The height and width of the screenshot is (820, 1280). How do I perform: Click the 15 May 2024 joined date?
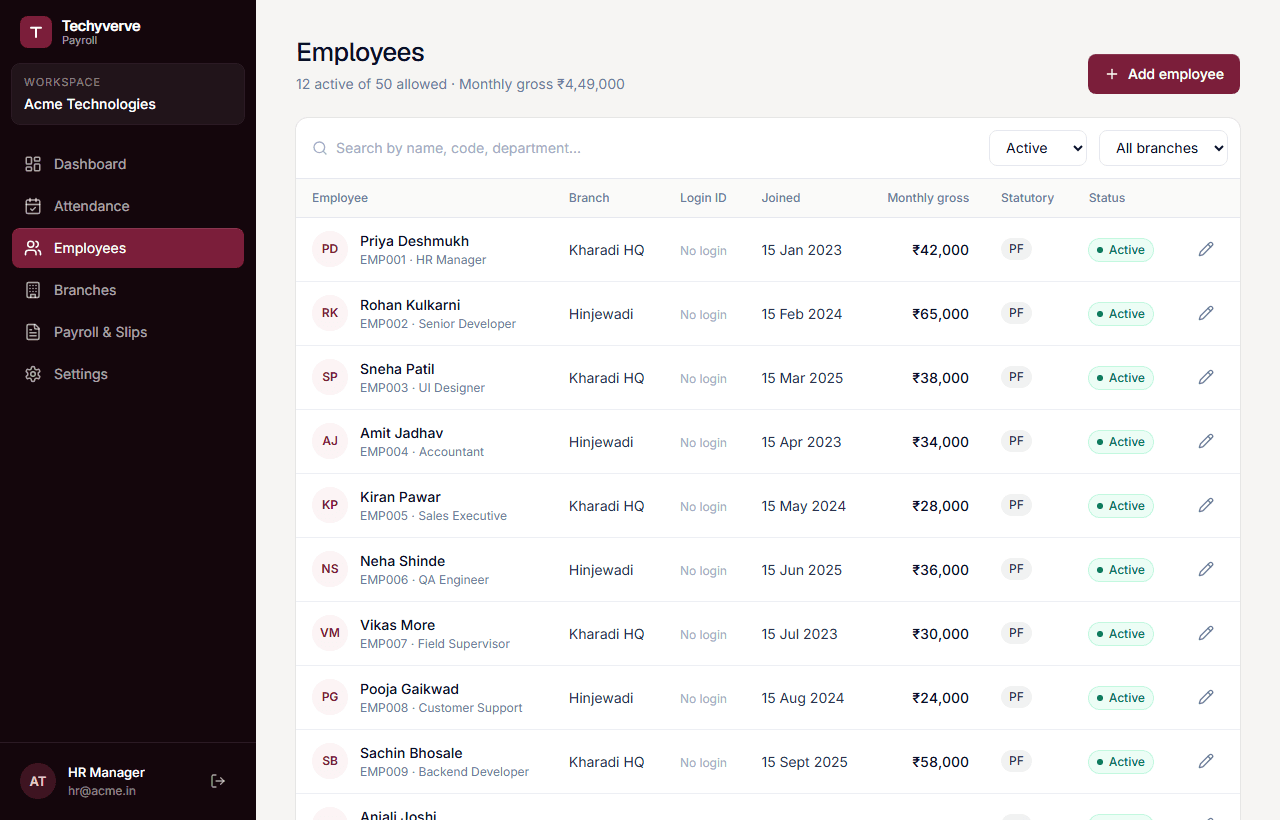pyautogui.click(x=804, y=506)
